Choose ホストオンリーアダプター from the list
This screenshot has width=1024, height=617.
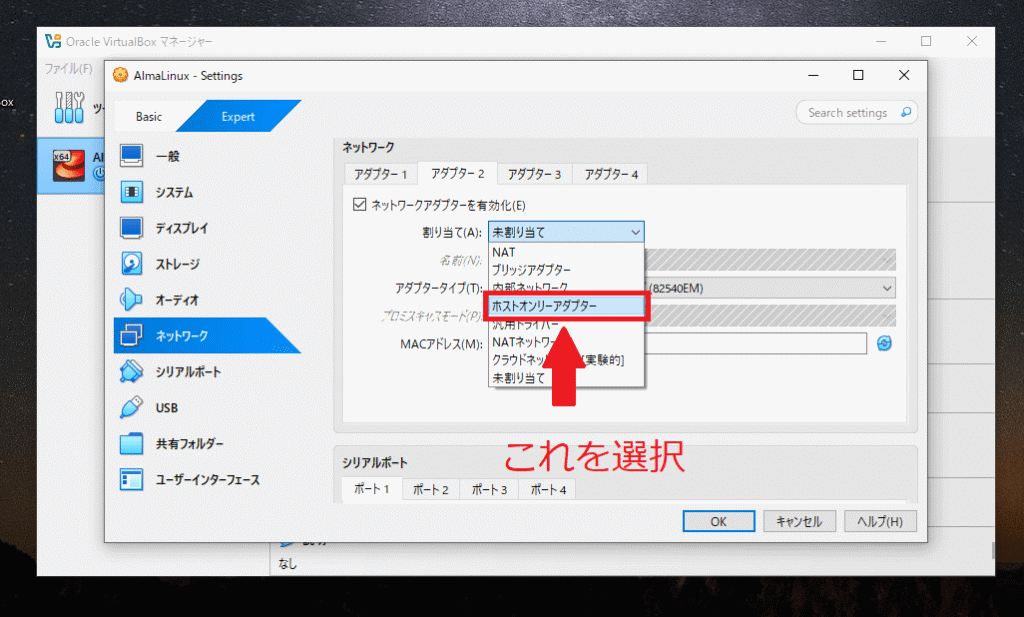(566, 306)
